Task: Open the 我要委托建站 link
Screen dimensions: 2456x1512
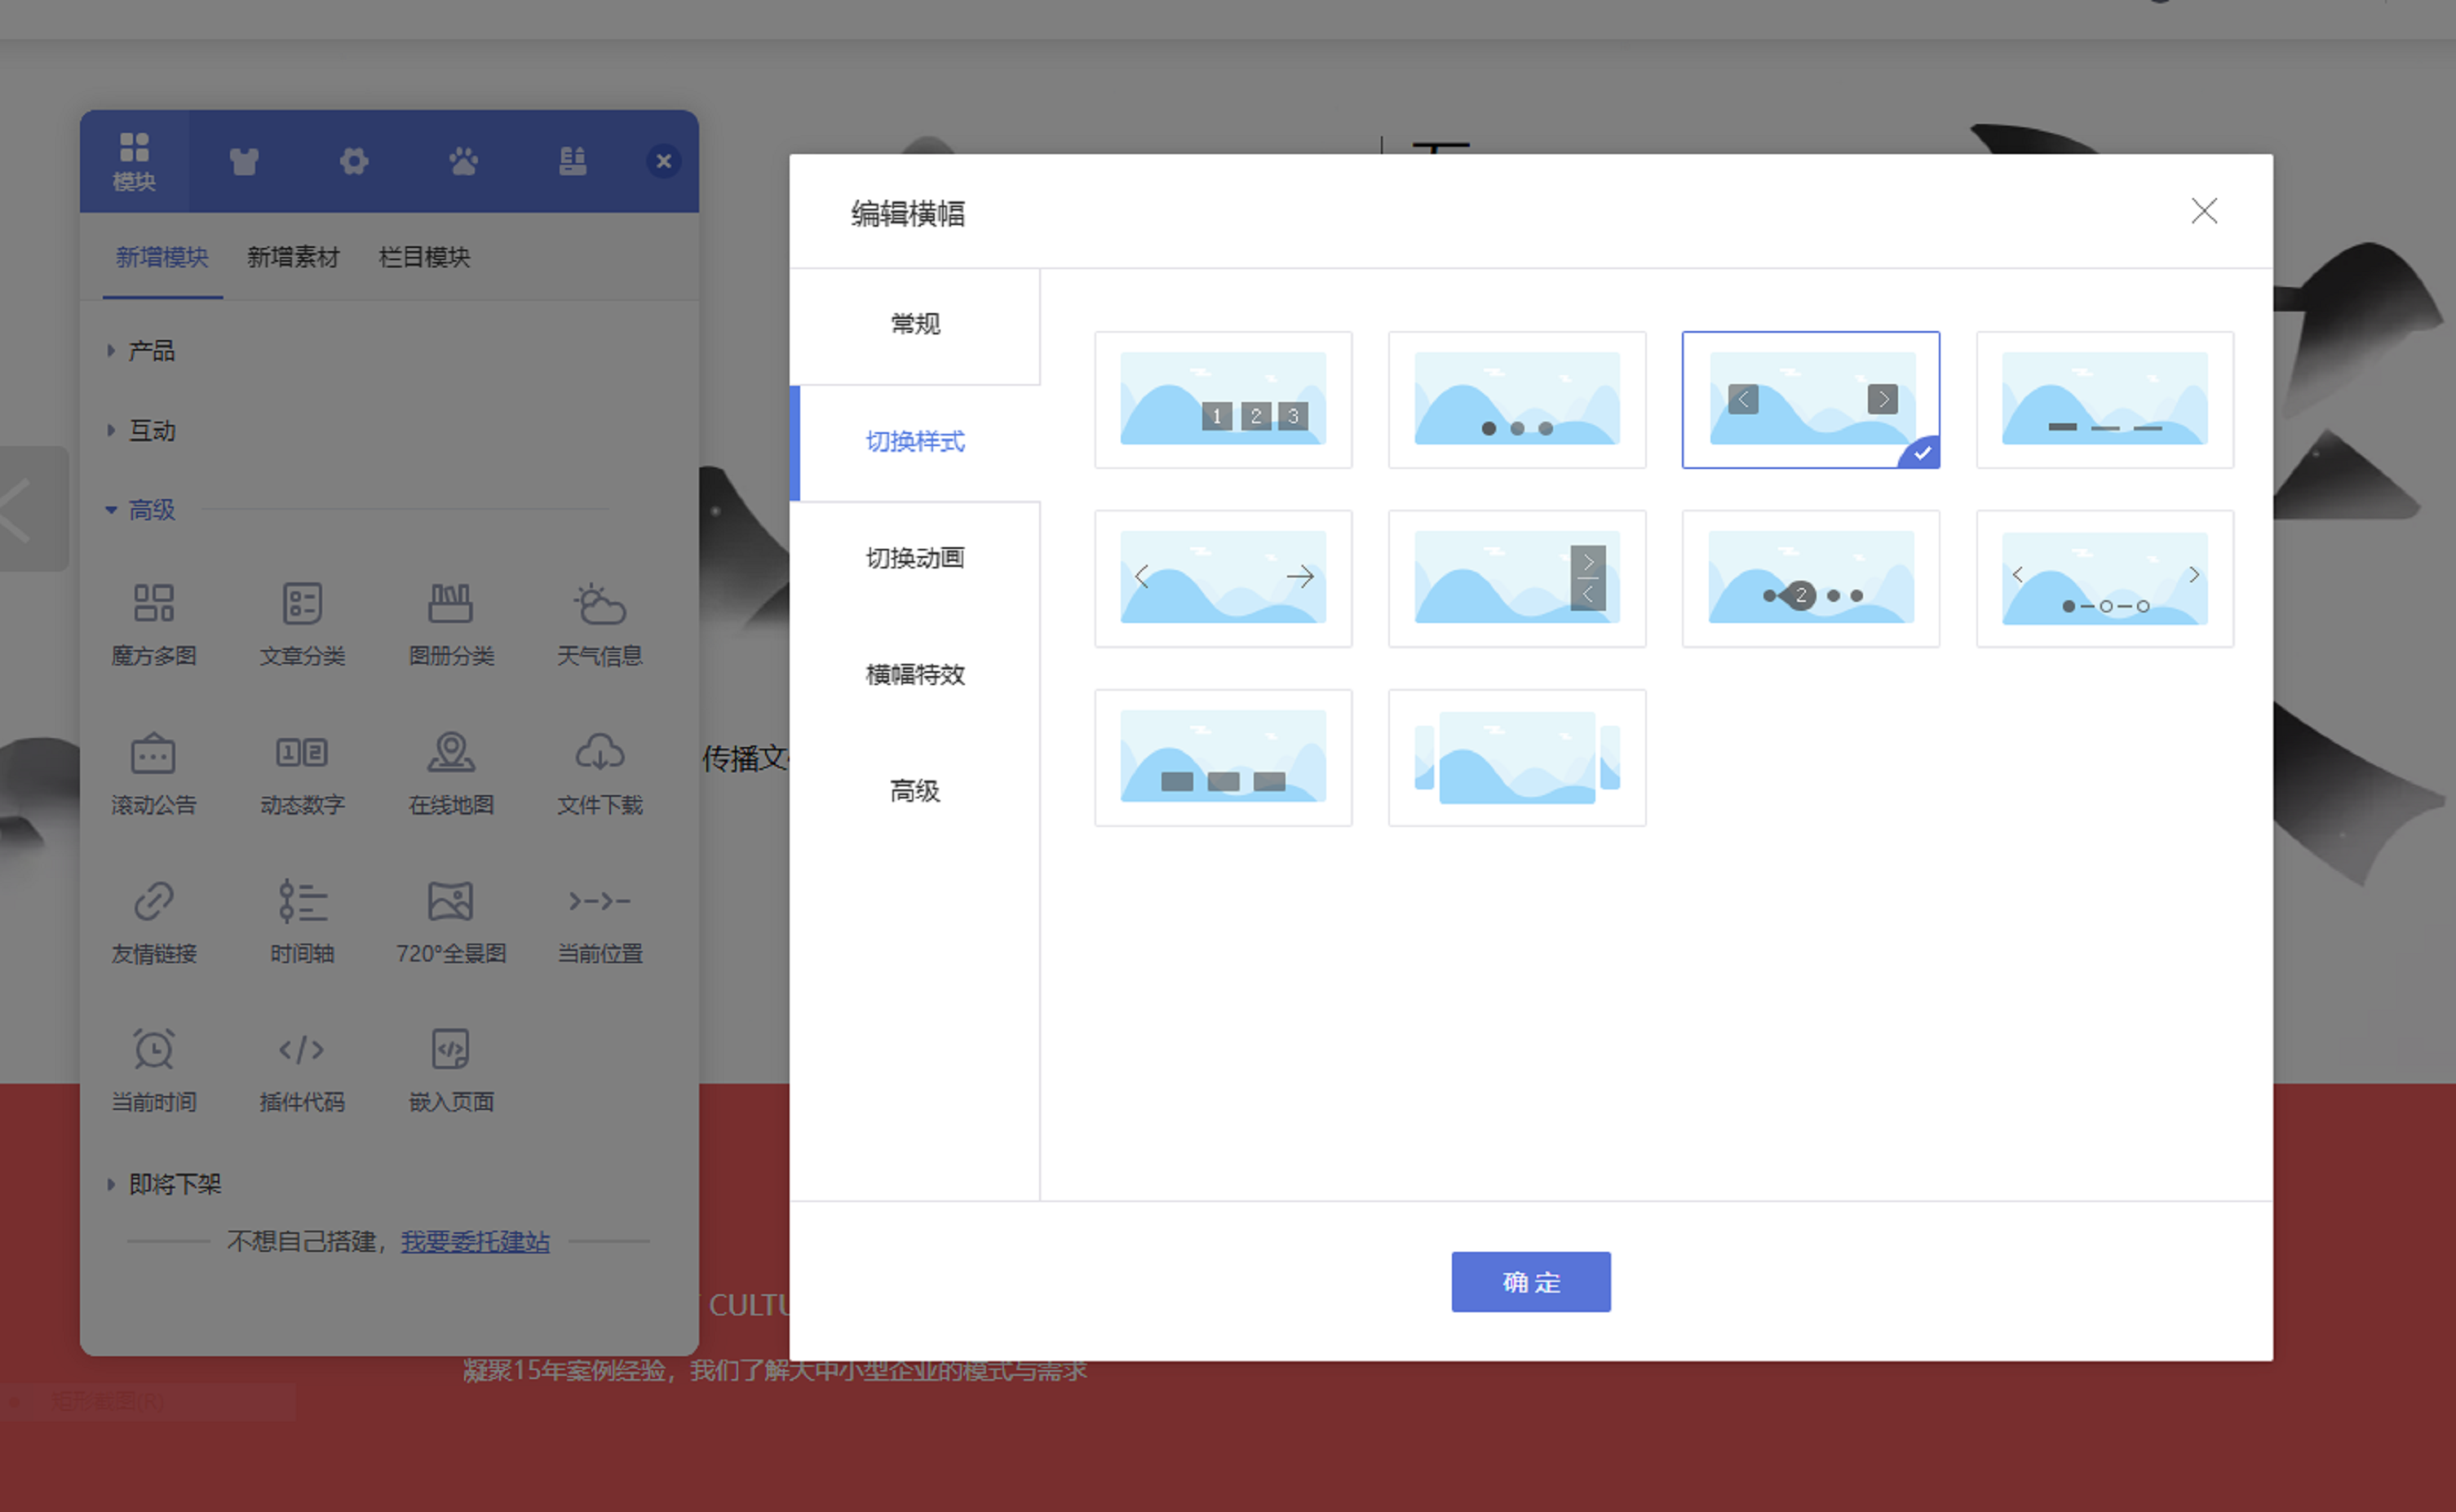Action: point(475,1241)
